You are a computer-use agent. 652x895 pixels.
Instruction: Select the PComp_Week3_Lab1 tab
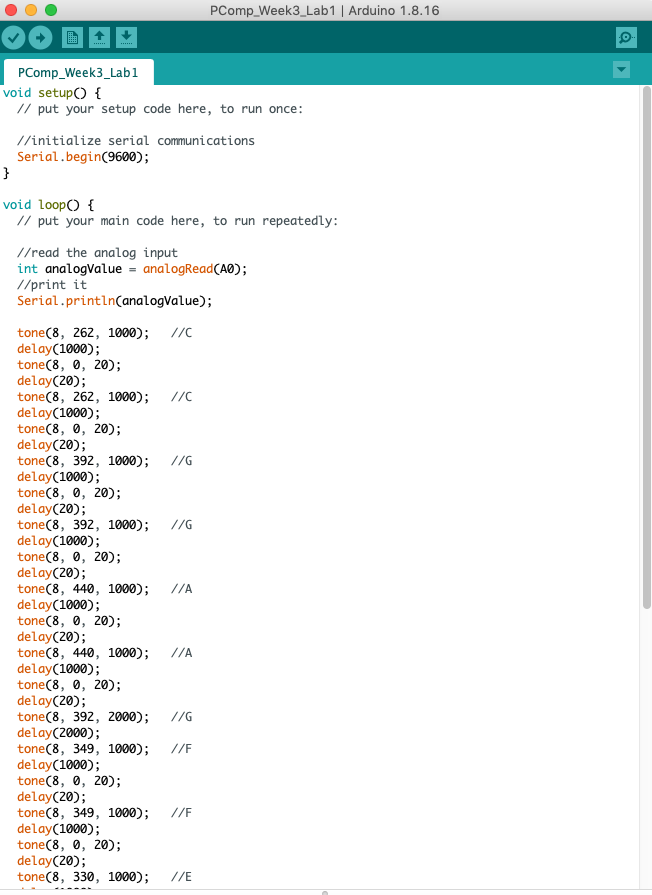pyautogui.click(x=78, y=73)
